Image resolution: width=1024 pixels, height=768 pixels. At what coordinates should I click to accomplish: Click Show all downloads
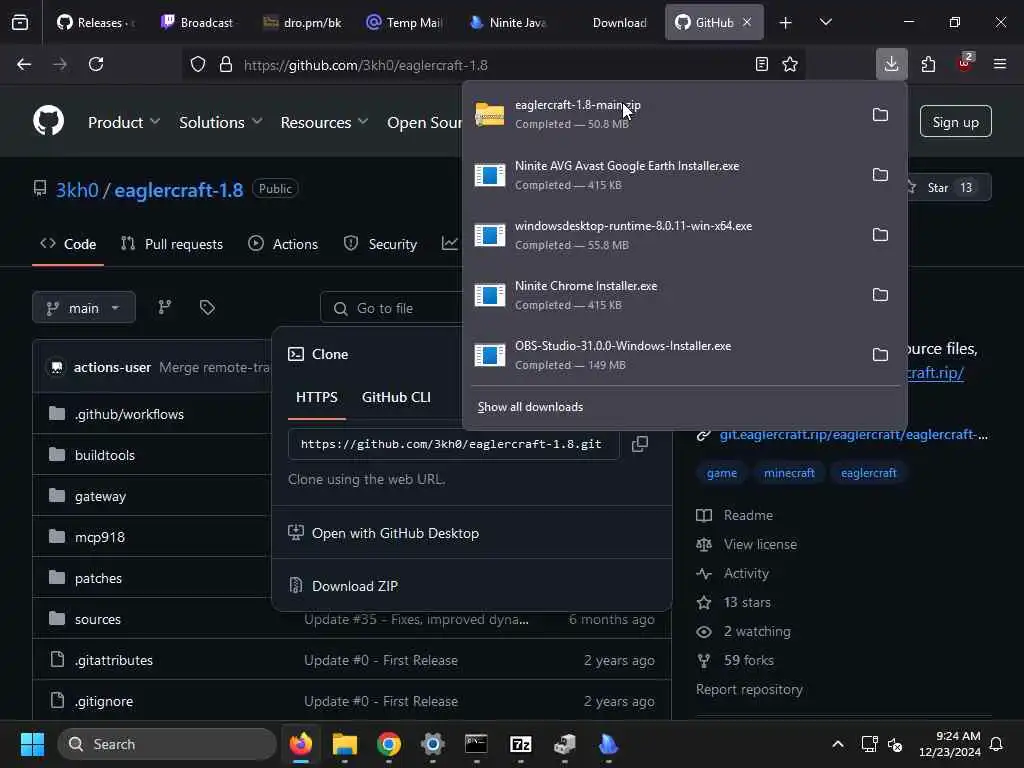tap(530, 407)
